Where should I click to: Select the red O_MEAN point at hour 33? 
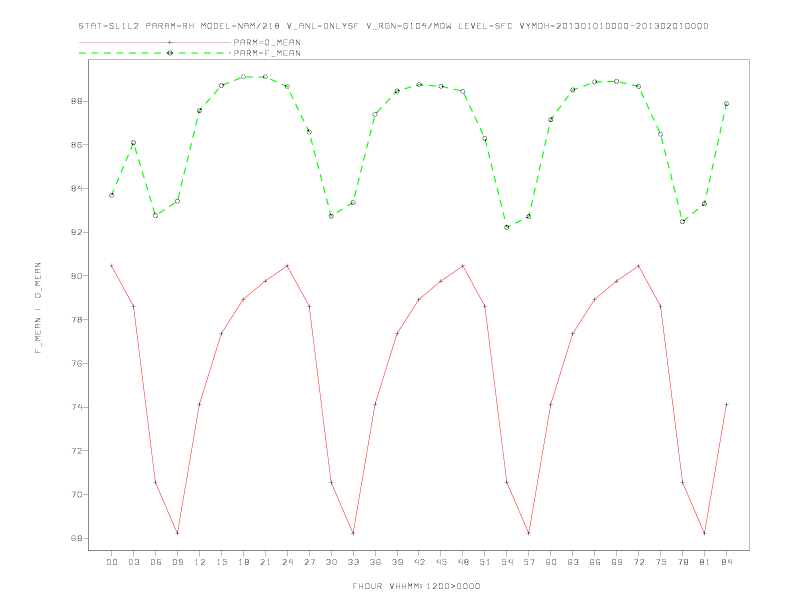click(x=353, y=533)
